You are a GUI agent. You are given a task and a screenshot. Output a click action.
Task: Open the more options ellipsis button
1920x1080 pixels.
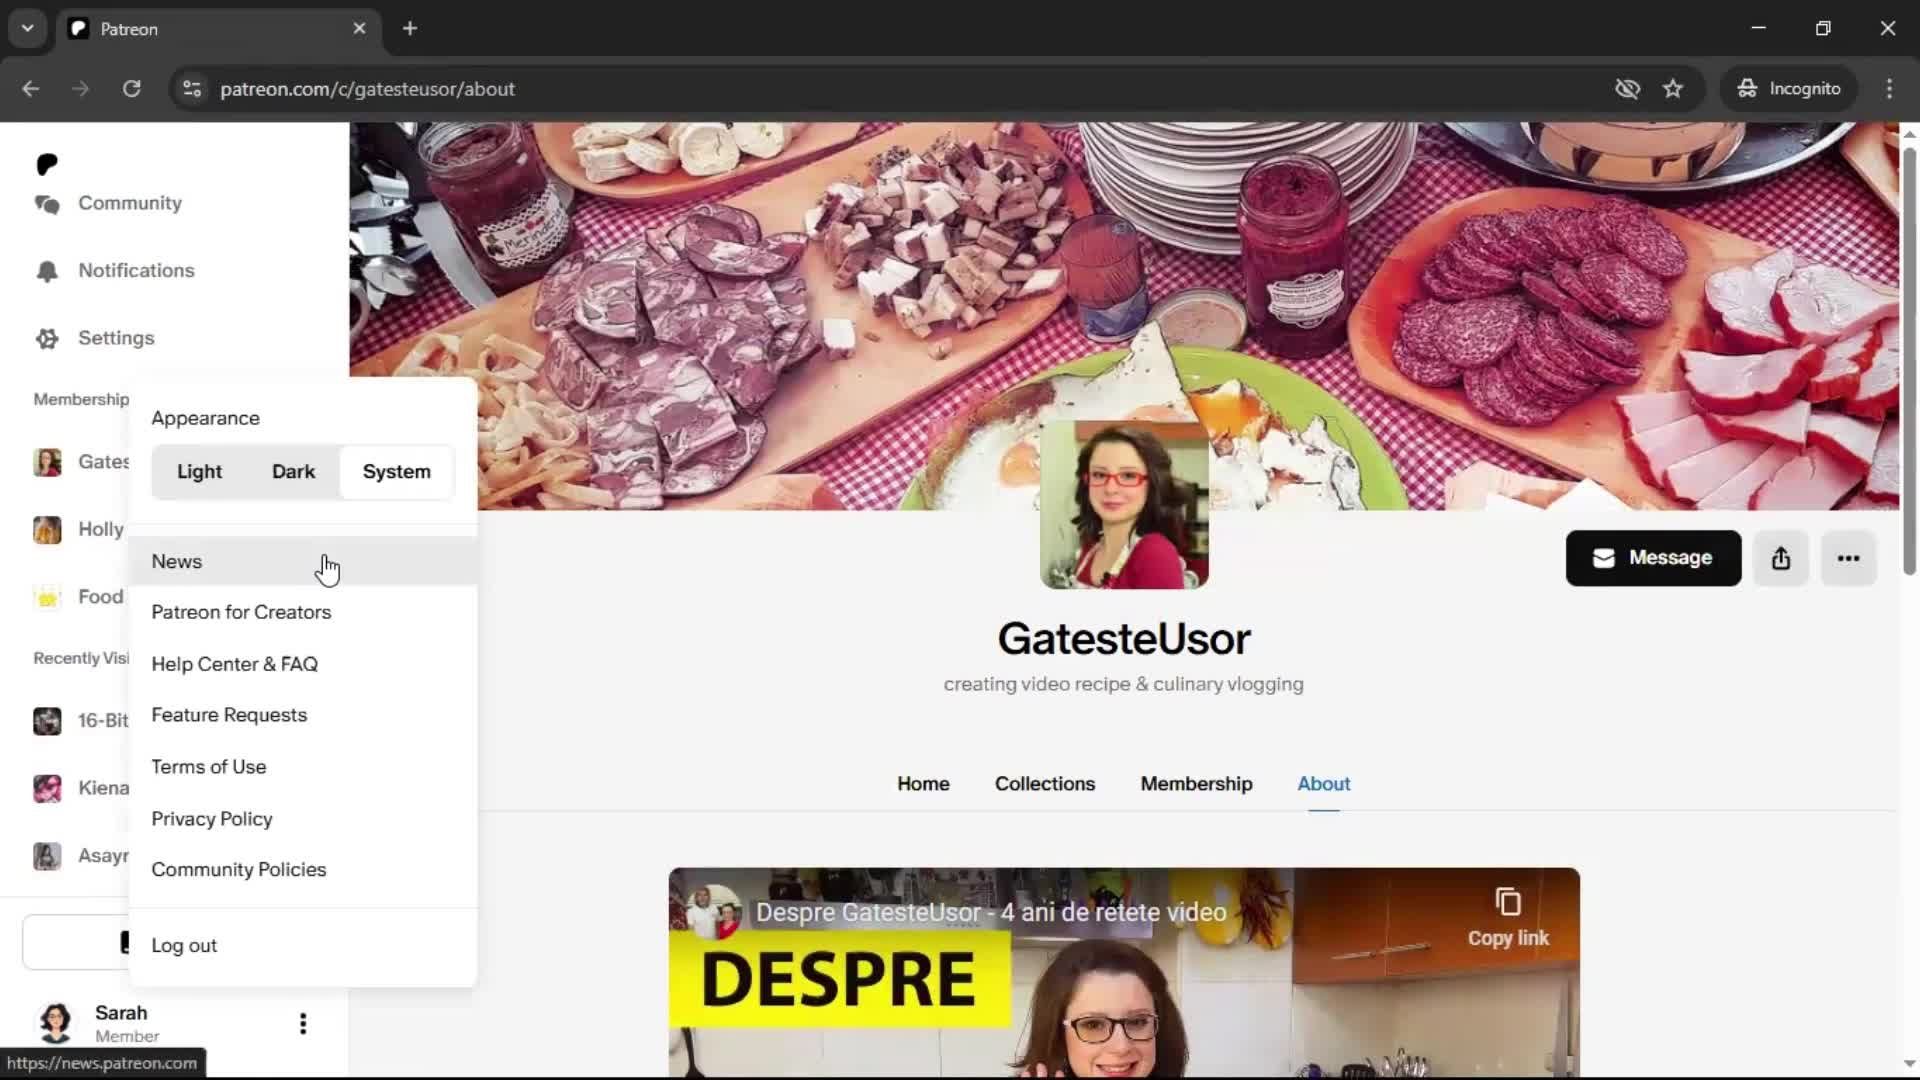pyautogui.click(x=1848, y=558)
